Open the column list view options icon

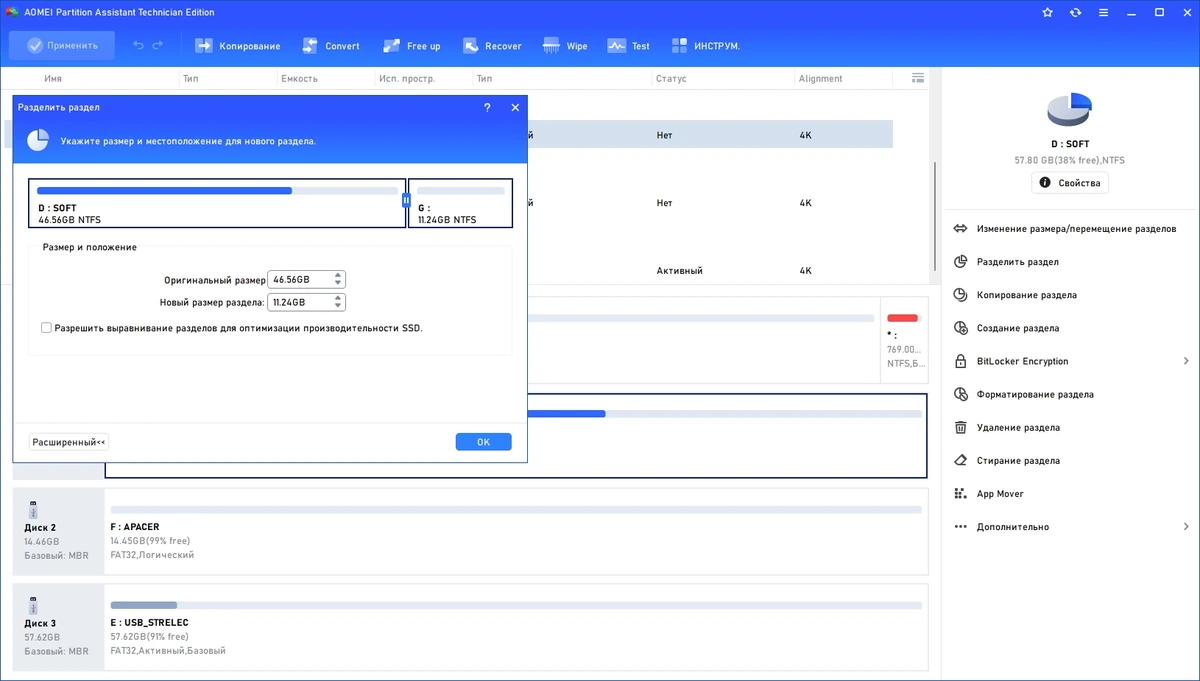coord(918,78)
